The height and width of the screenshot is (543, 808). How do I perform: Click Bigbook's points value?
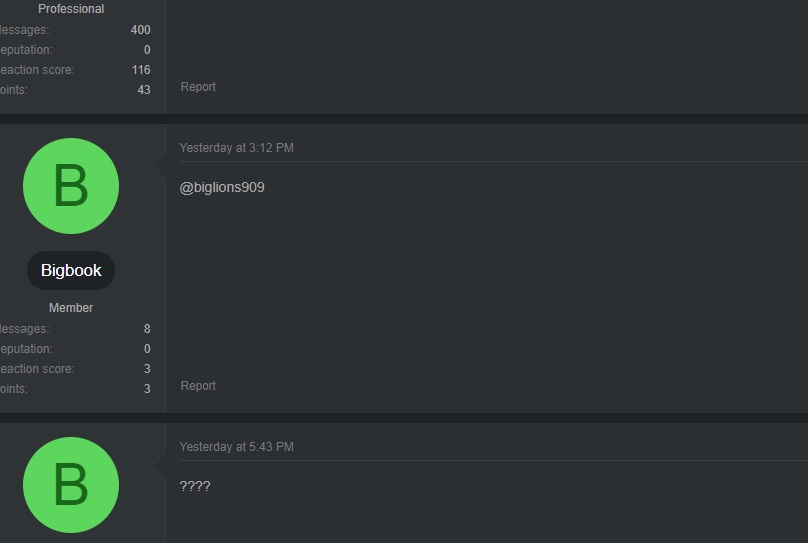pyautogui.click(x=147, y=389)
